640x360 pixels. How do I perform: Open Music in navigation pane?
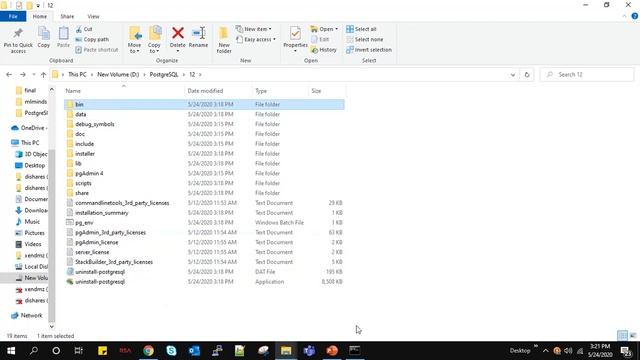(x=28, y=222)
